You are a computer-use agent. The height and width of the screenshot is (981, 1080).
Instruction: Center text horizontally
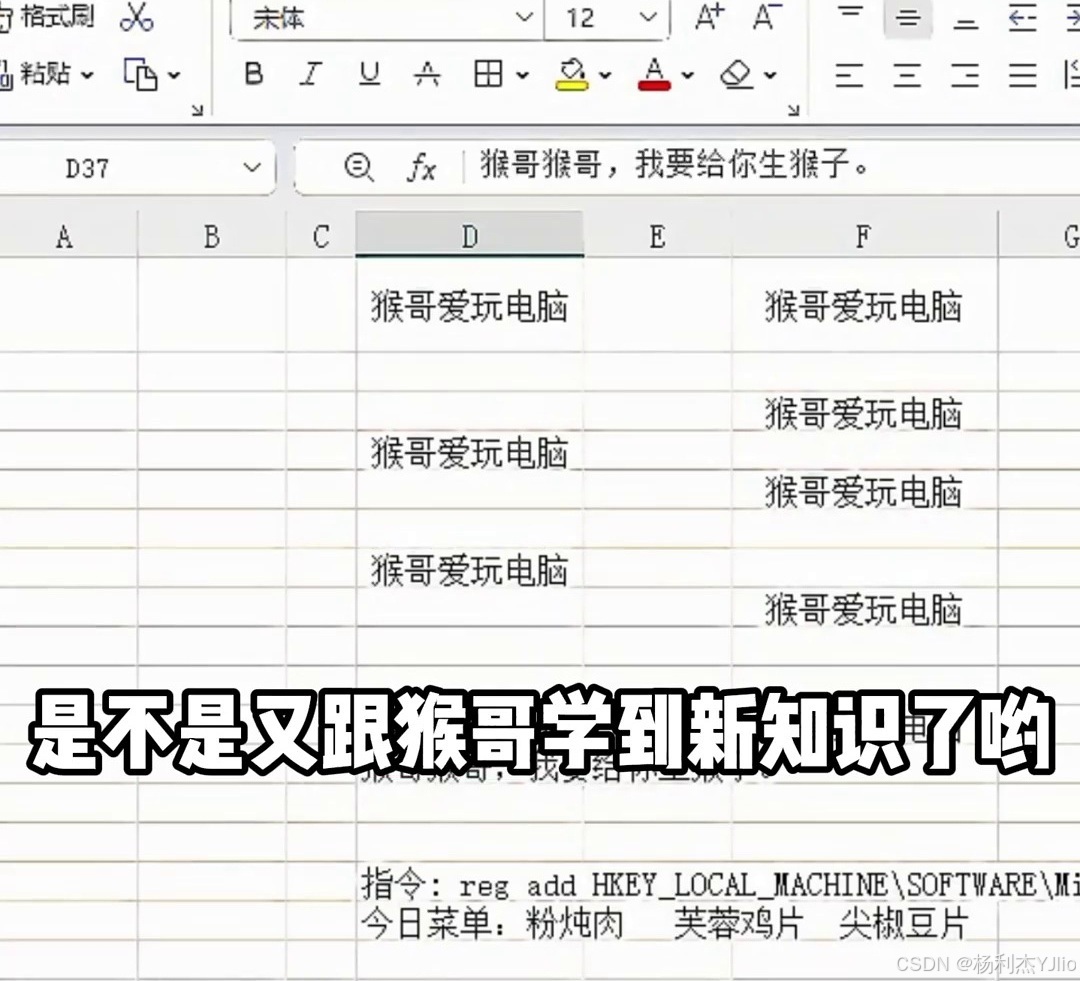pyautogui.click(x=907, y=74)
